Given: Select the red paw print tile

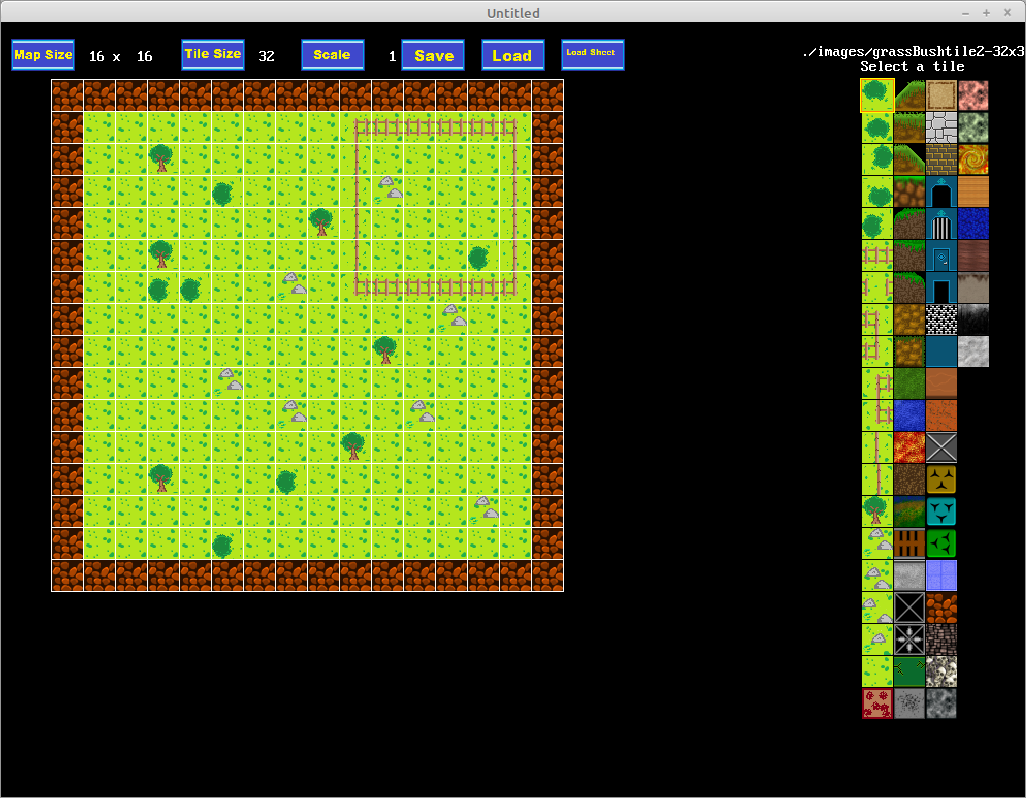Looking at the screenshot, I should [x=877, y=703].
